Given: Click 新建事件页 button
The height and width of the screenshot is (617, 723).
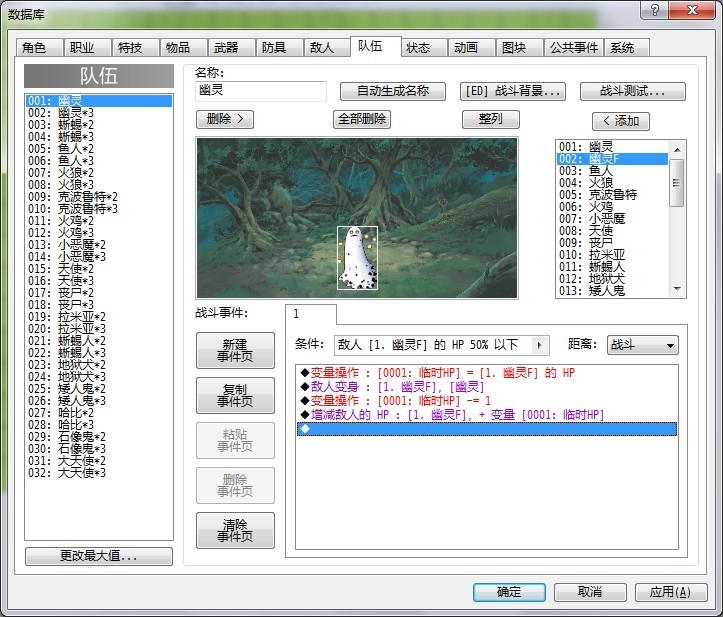Looking at the screenshot, I should click(x=235, y=350).
